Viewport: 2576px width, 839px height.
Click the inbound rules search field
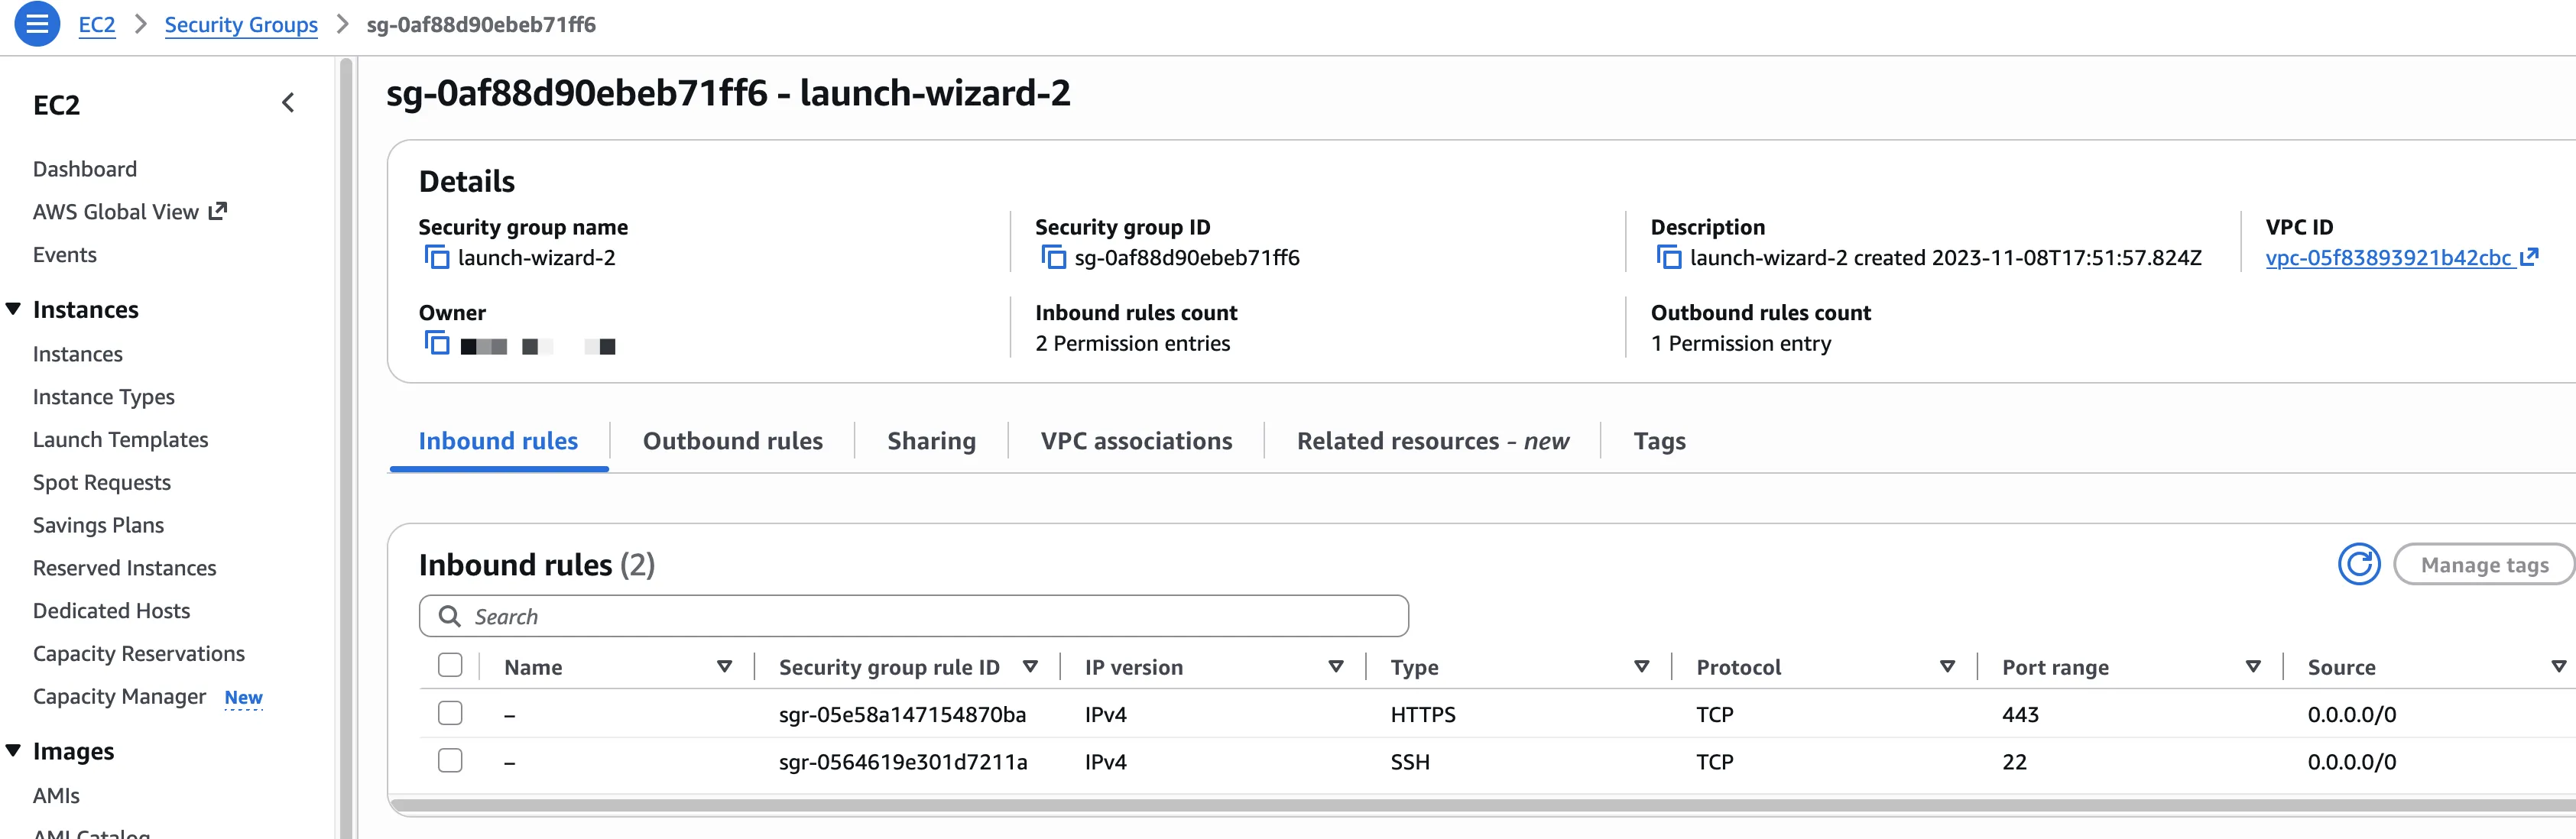914,616
